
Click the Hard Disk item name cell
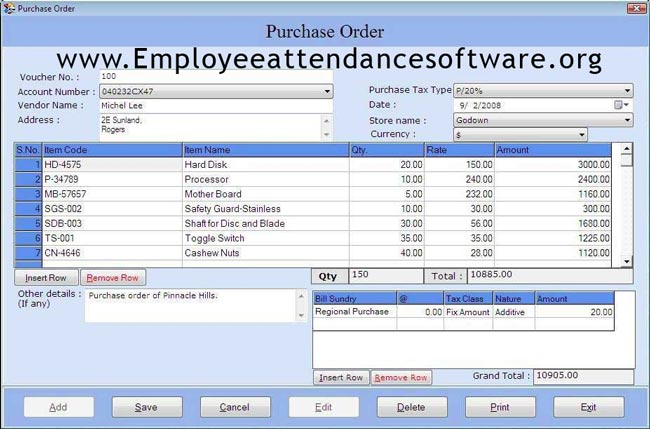pos(265,165)
